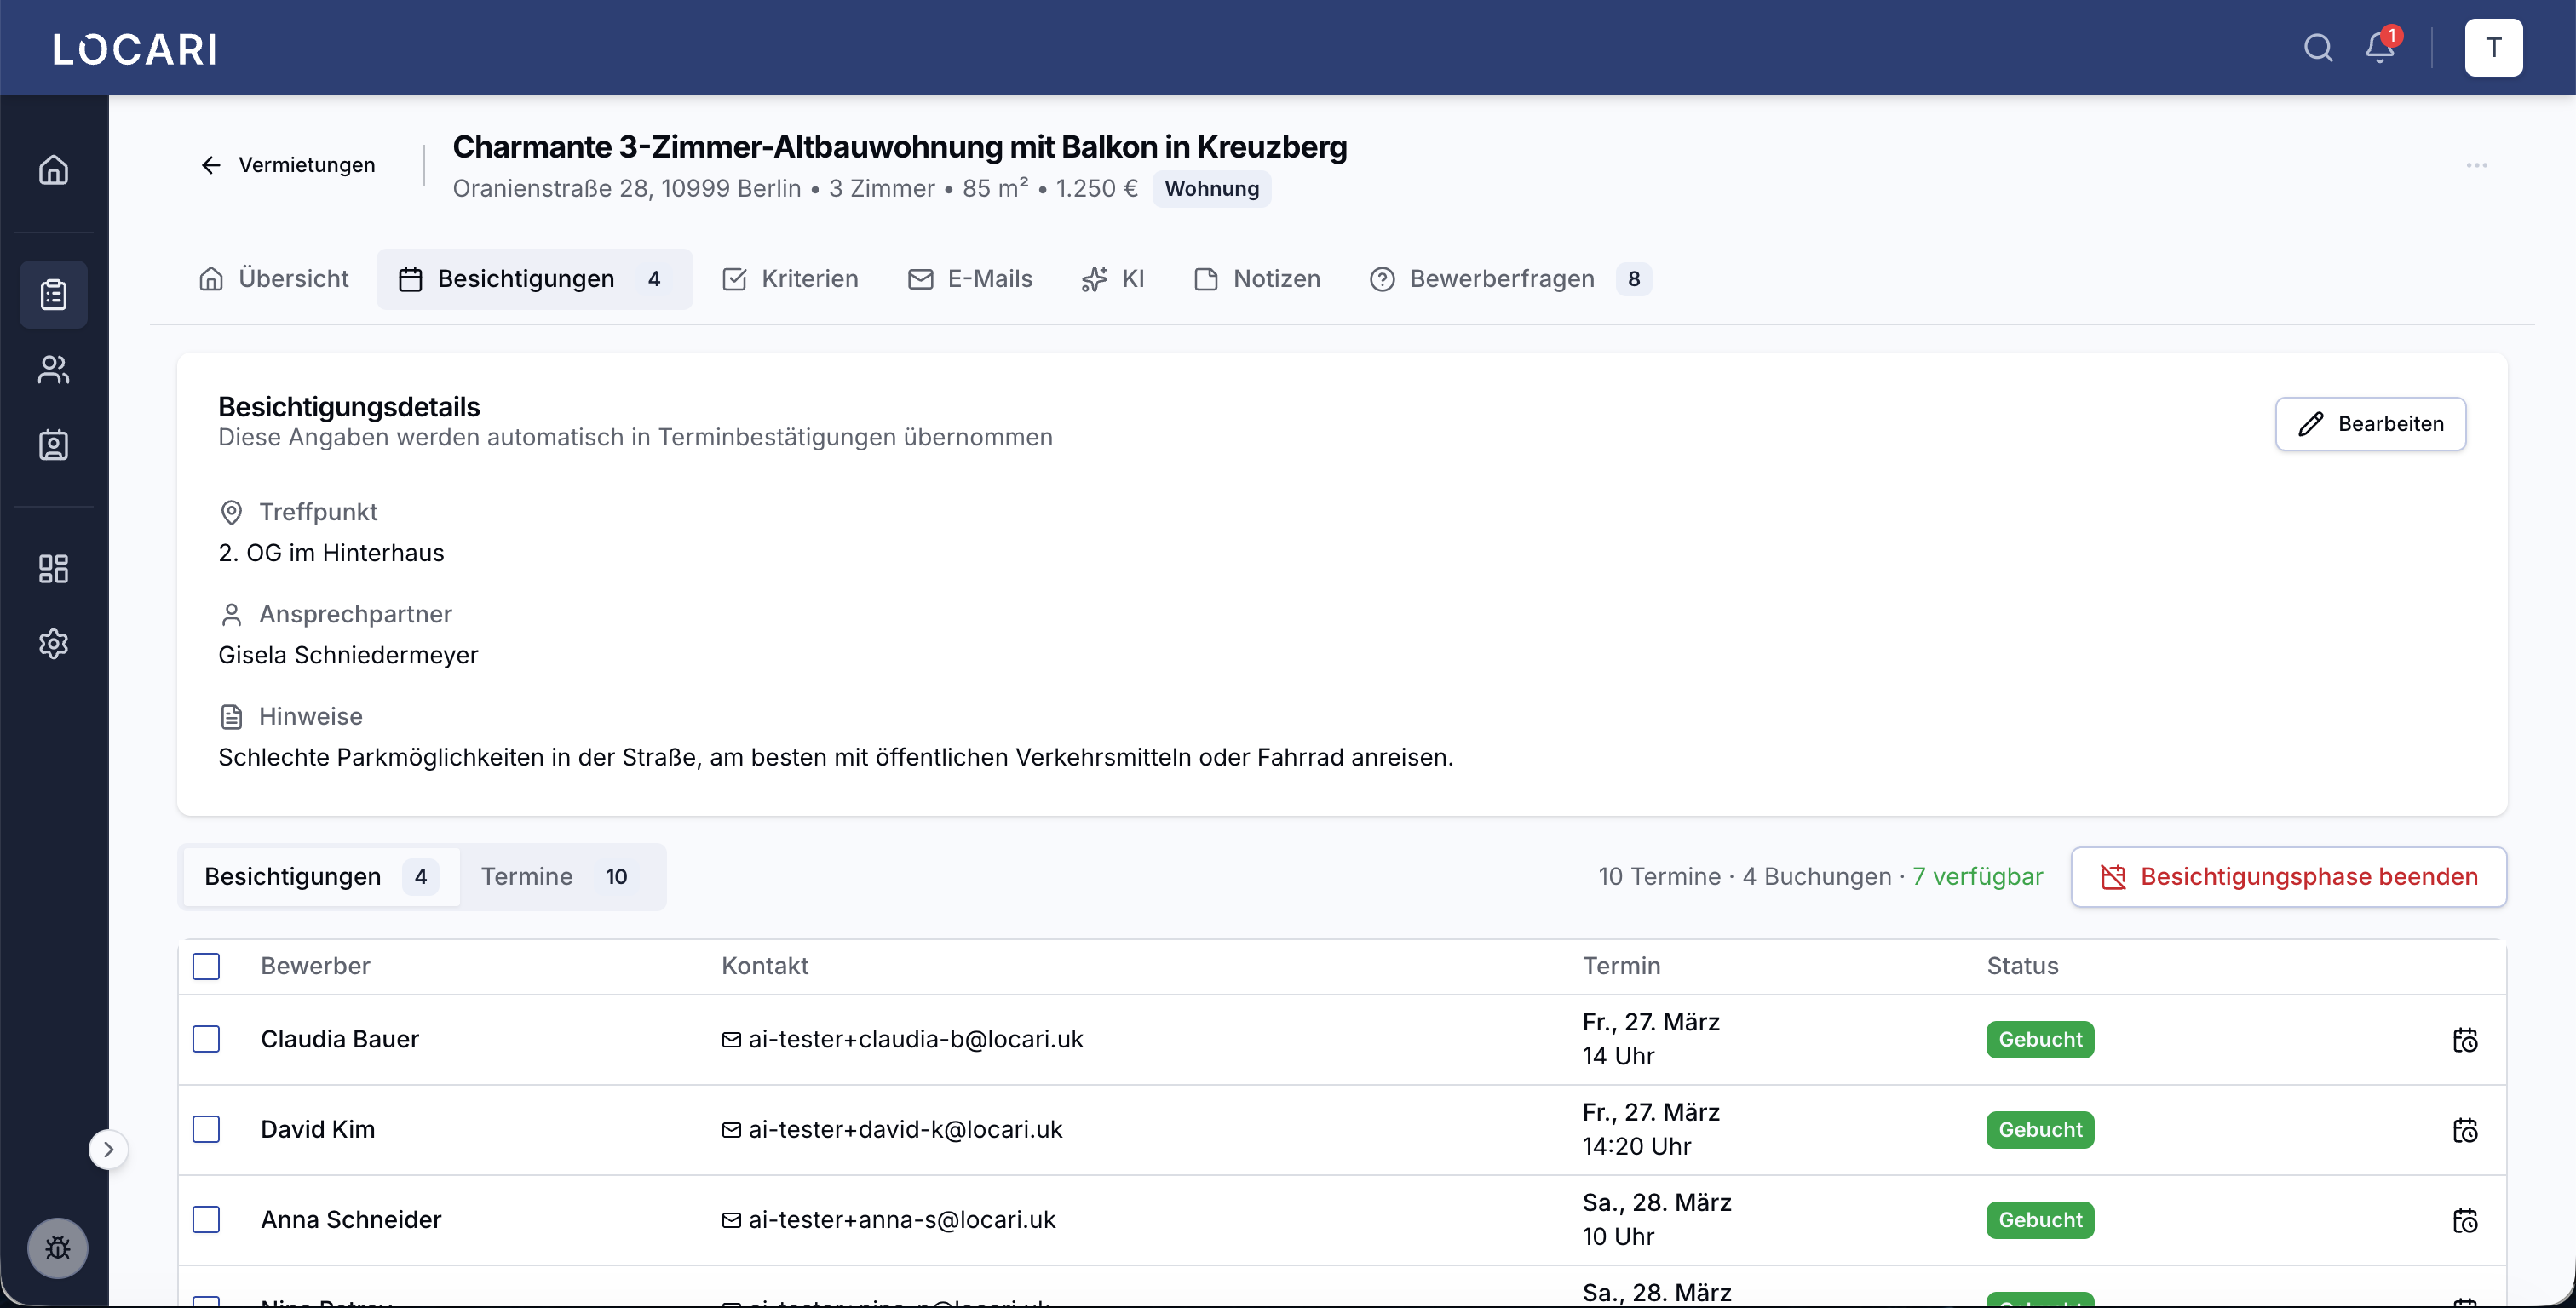Viewport: 2576px width, 1308px height.
Task: Open the dashboard grid sidebar icon
Action: (x=54, y=569)
